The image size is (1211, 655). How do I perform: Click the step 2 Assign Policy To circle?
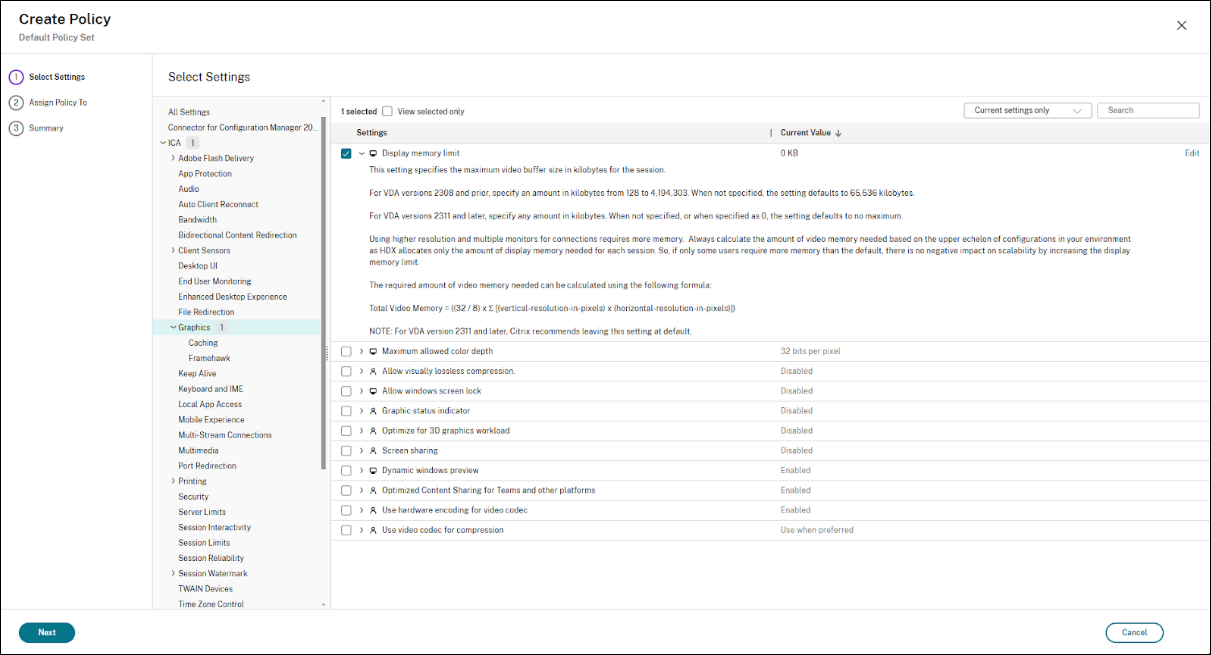tap(16, 103)
